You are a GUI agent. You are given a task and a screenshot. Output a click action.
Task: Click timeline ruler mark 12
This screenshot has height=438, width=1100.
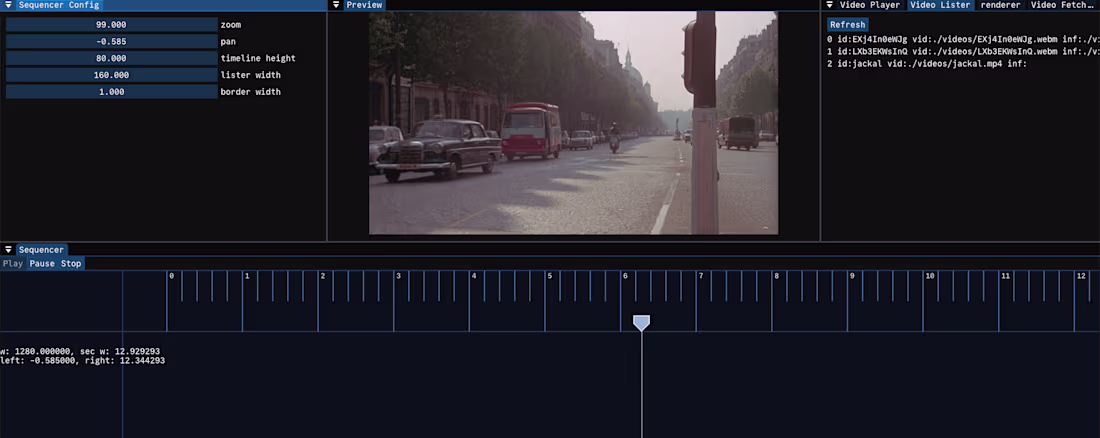click(x=1081, y=276)
